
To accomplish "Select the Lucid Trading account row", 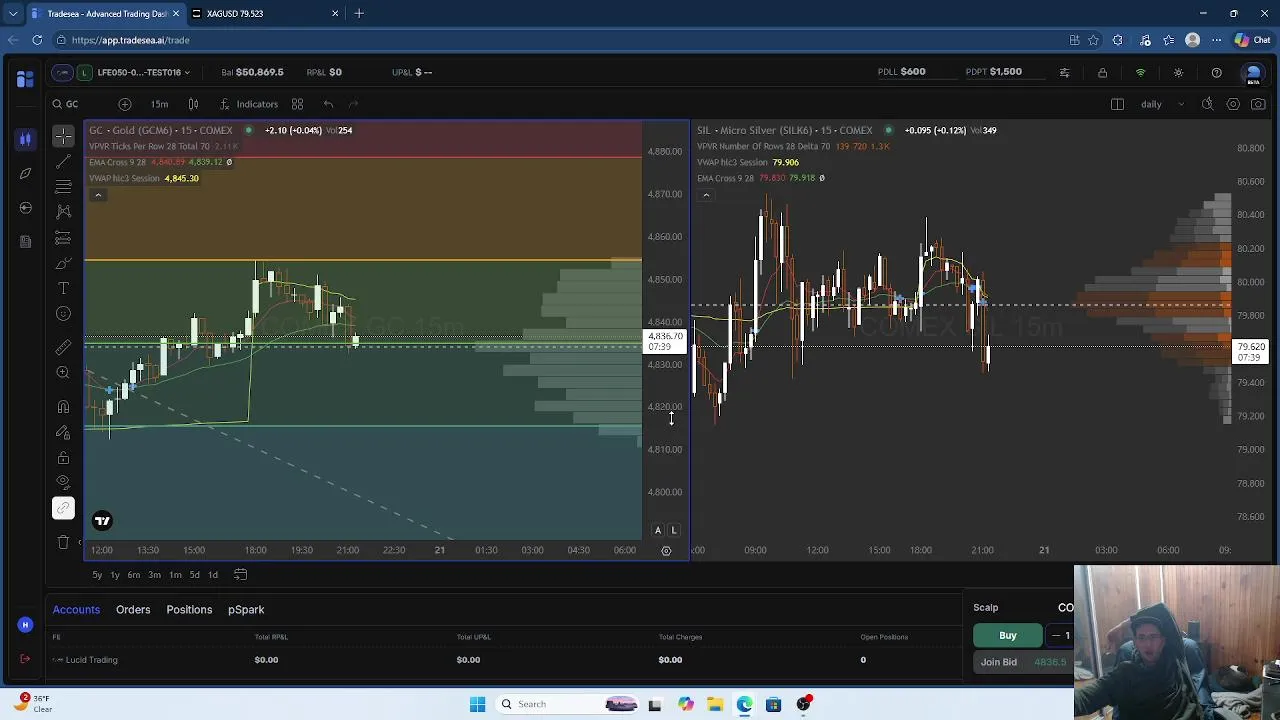I will 506,660.
